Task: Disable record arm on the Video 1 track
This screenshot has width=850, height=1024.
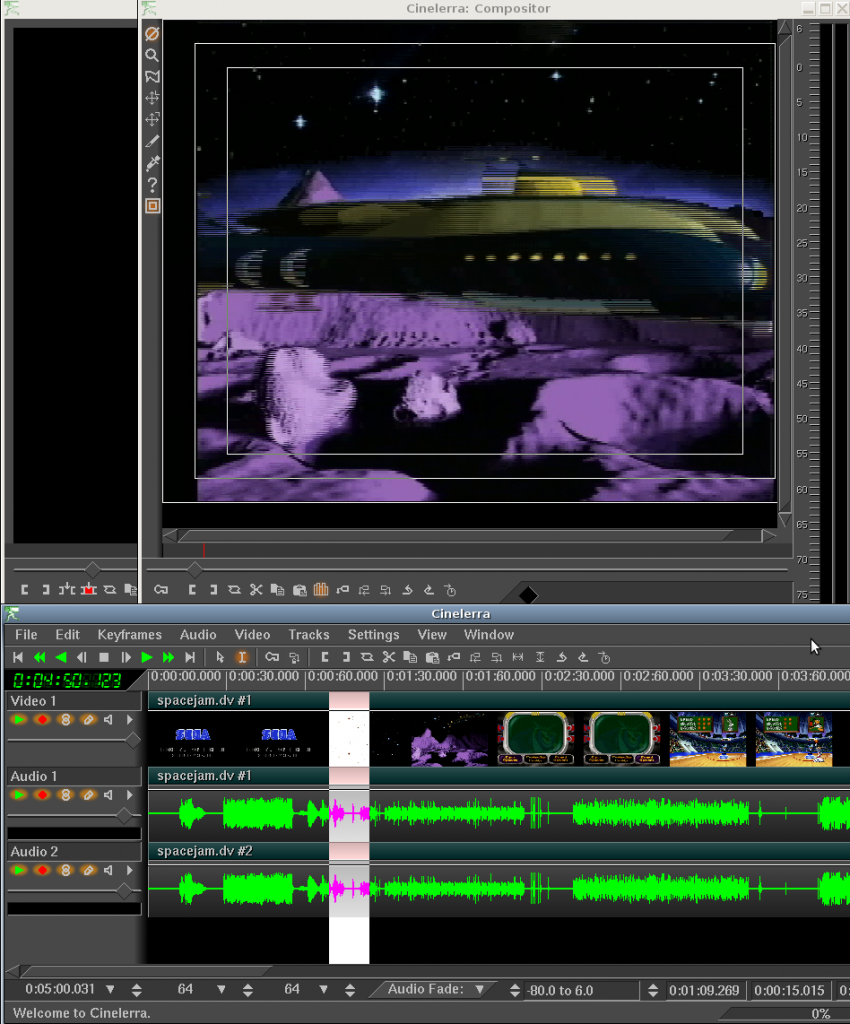Action: pos(43,719)
